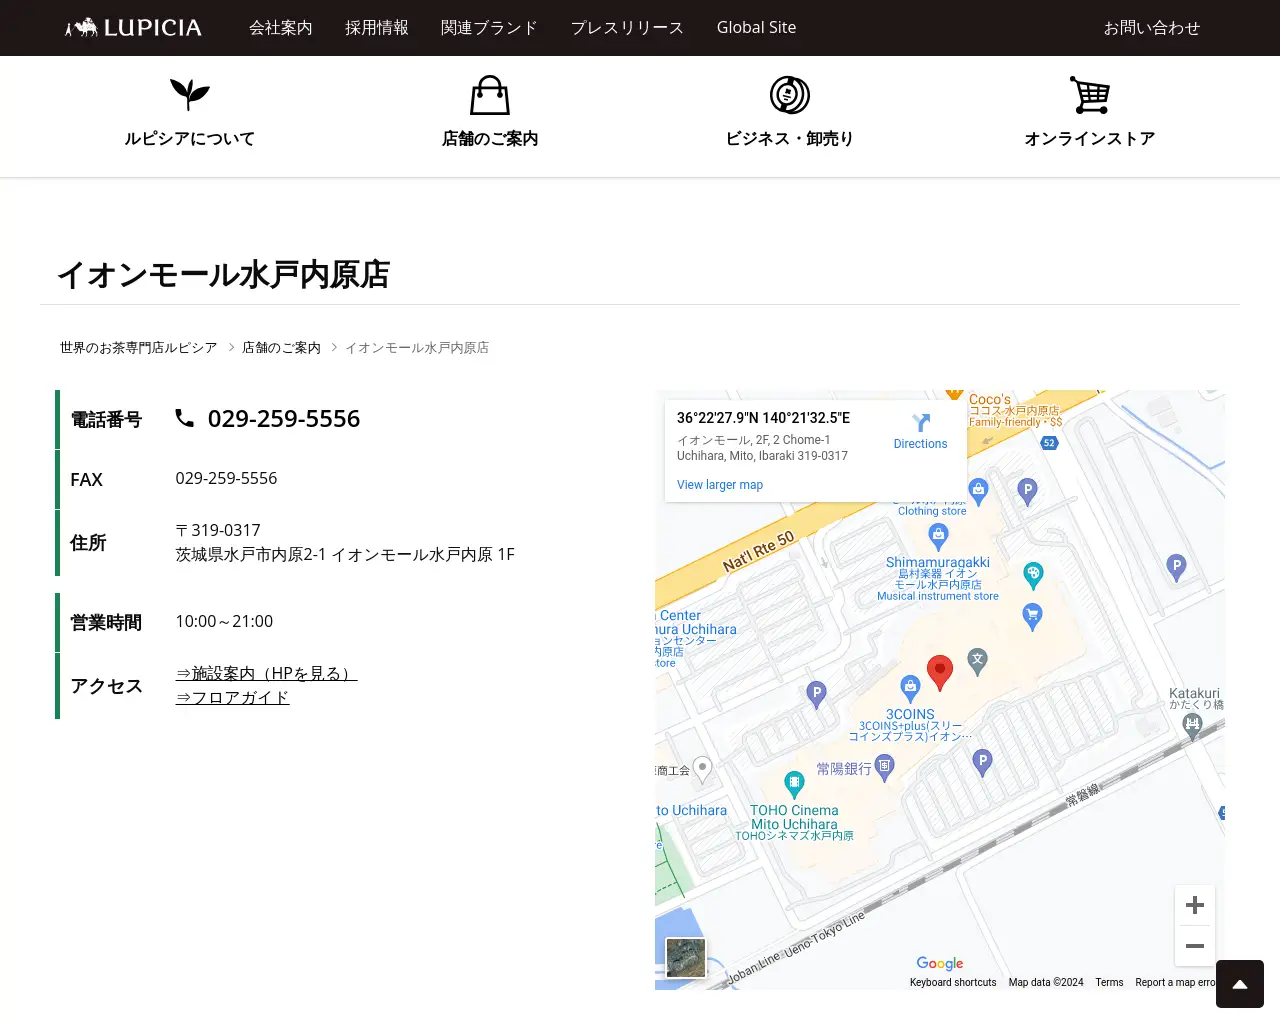This screenshot has height=1024, width=1280.
Task: Click the scroll-to-top arrow button
Action: pyautogui.click(x=1239, y=984)
